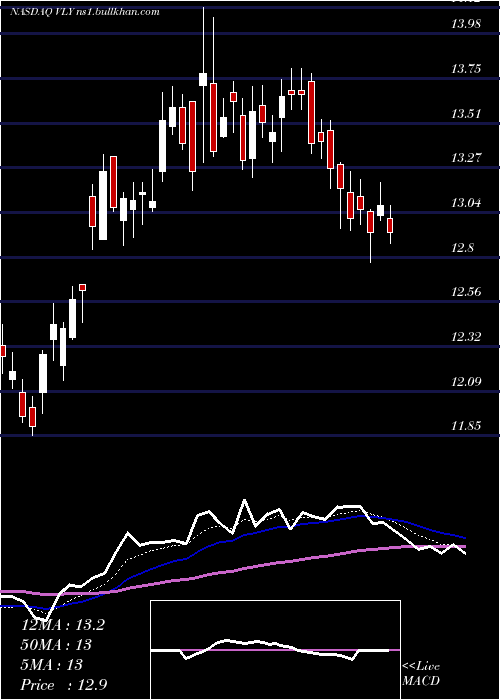Click the <<Live MACD label

421,674
